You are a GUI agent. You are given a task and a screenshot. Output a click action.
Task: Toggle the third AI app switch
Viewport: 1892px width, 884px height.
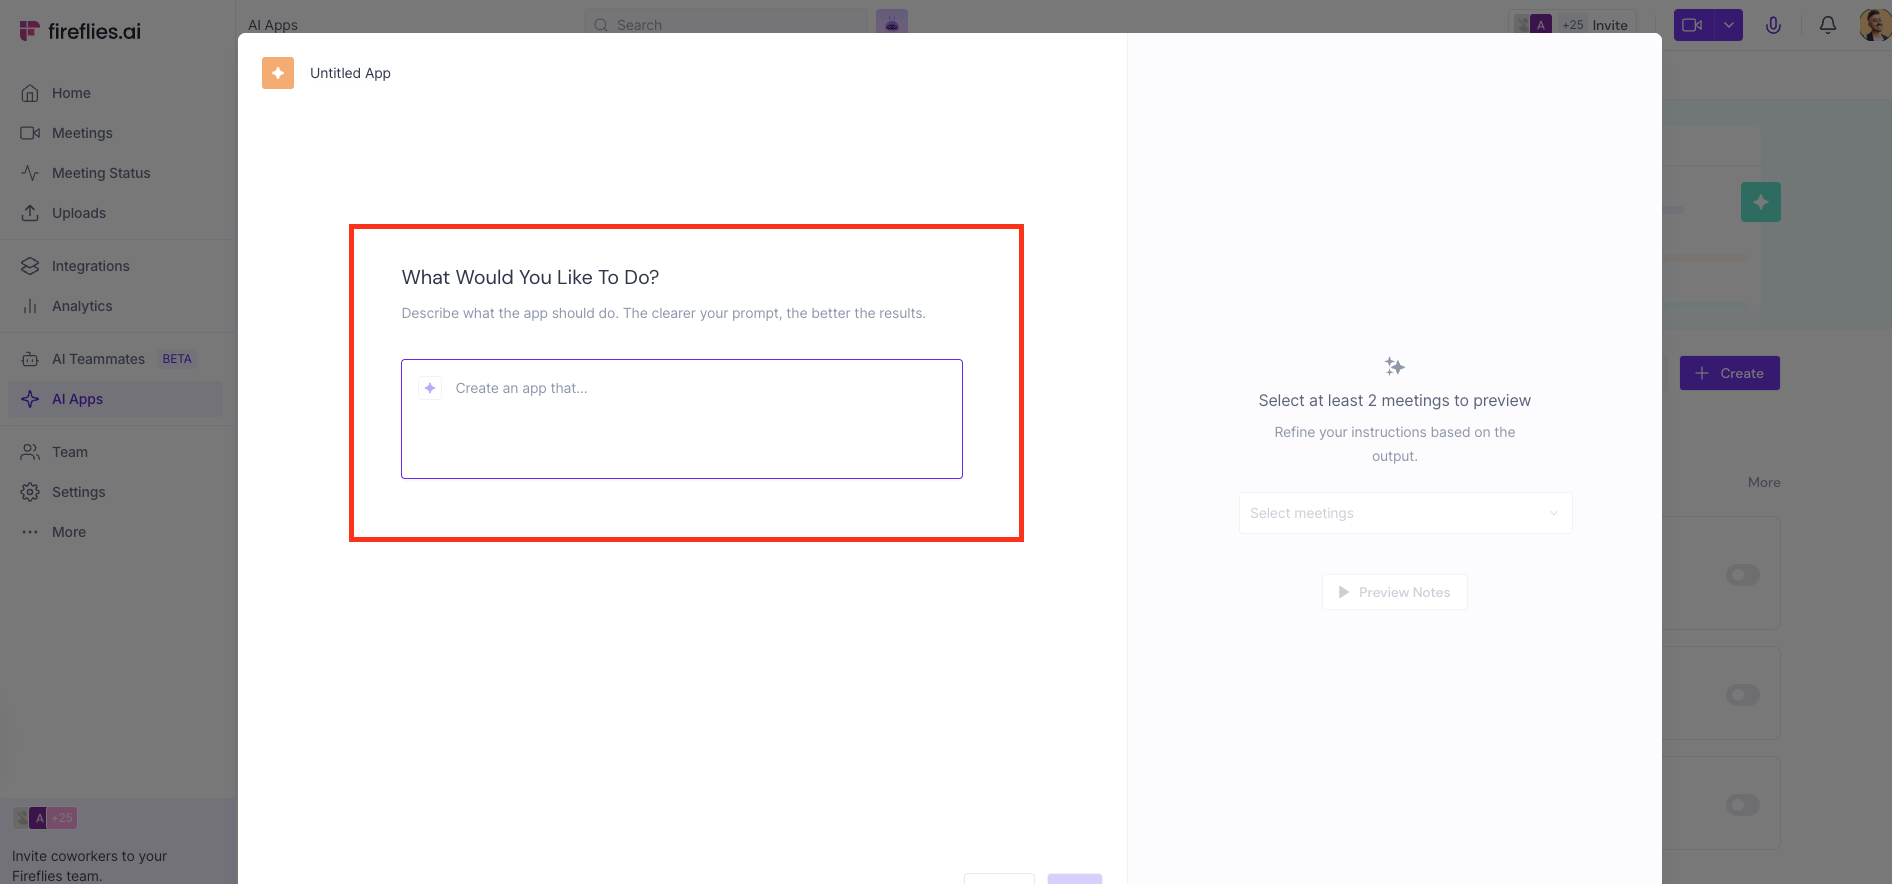(1742, 805)
